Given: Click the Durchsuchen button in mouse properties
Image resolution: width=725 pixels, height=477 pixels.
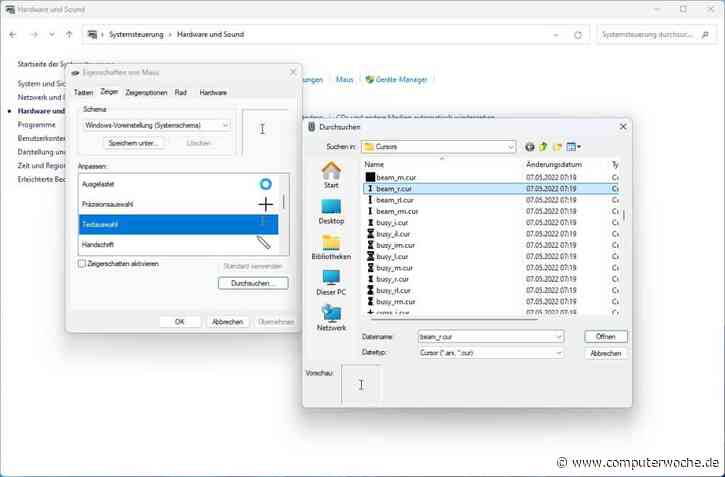Looking at the screenshot, I should pos(253,283).
